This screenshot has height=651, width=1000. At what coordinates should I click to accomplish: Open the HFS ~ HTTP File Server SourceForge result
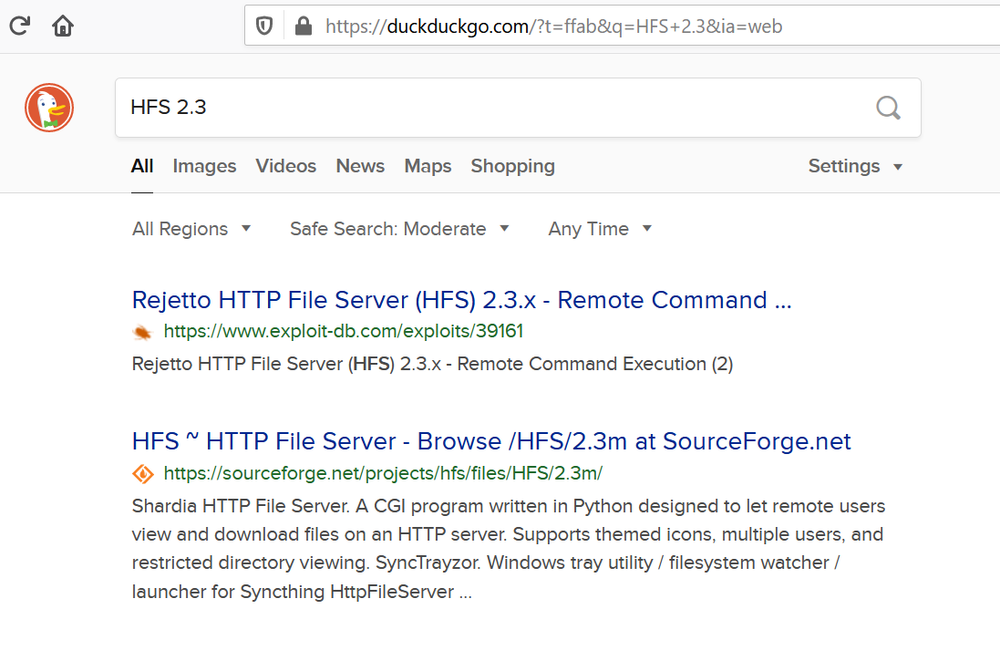(x=491, y=441)
